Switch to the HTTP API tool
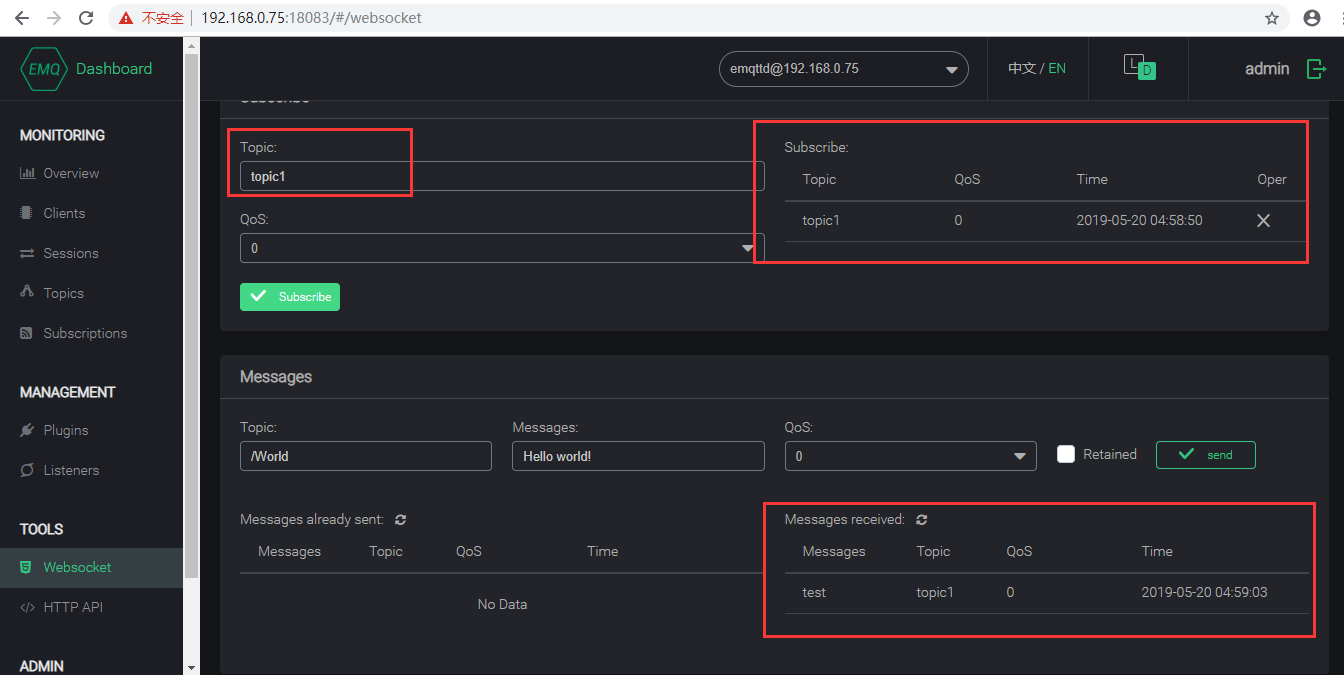 pyautogui.click(x=73, y=607)
